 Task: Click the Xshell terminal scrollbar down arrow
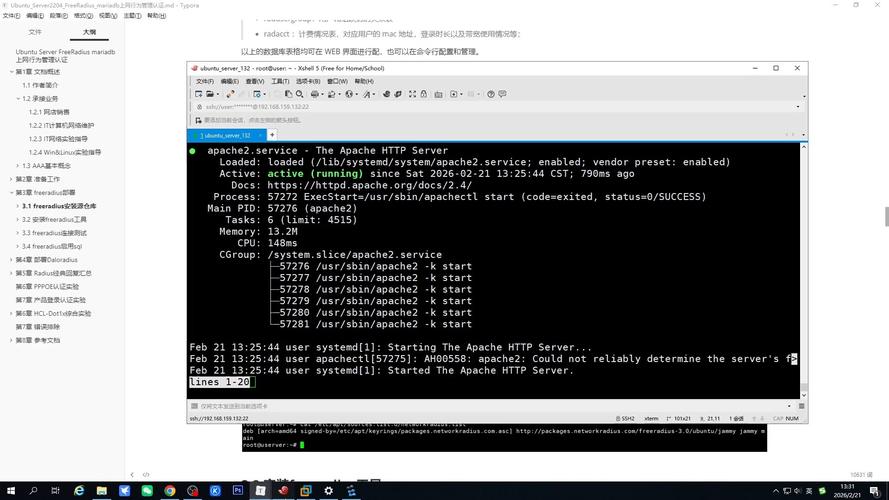click(803, 395)
